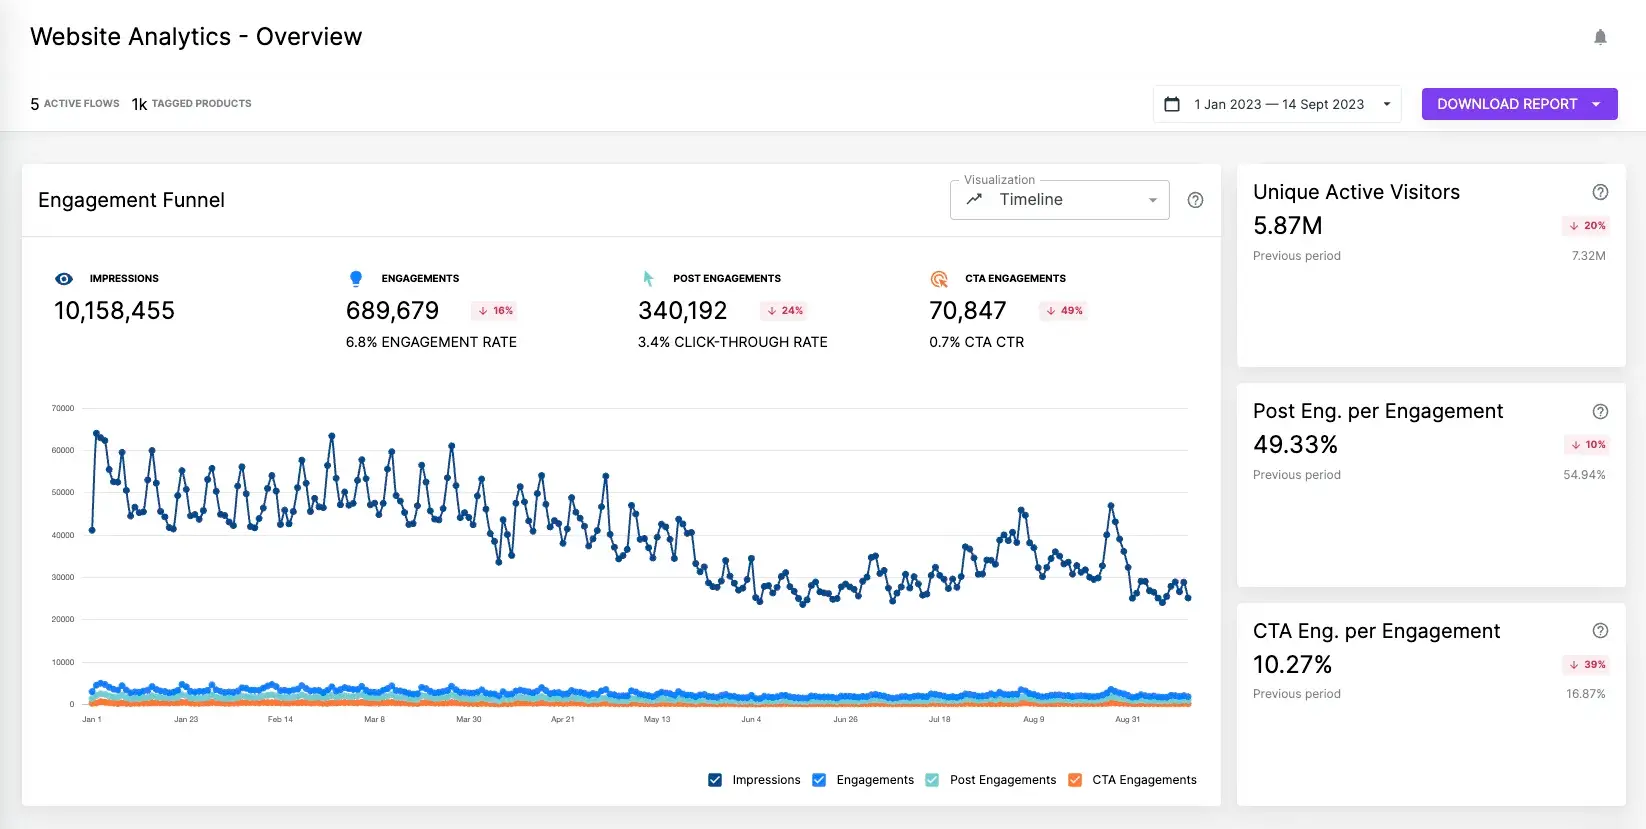Click the Post Engagements cursor icon
The width and height of the screenshot is (1646, 829).
click(x=648, y=279)
